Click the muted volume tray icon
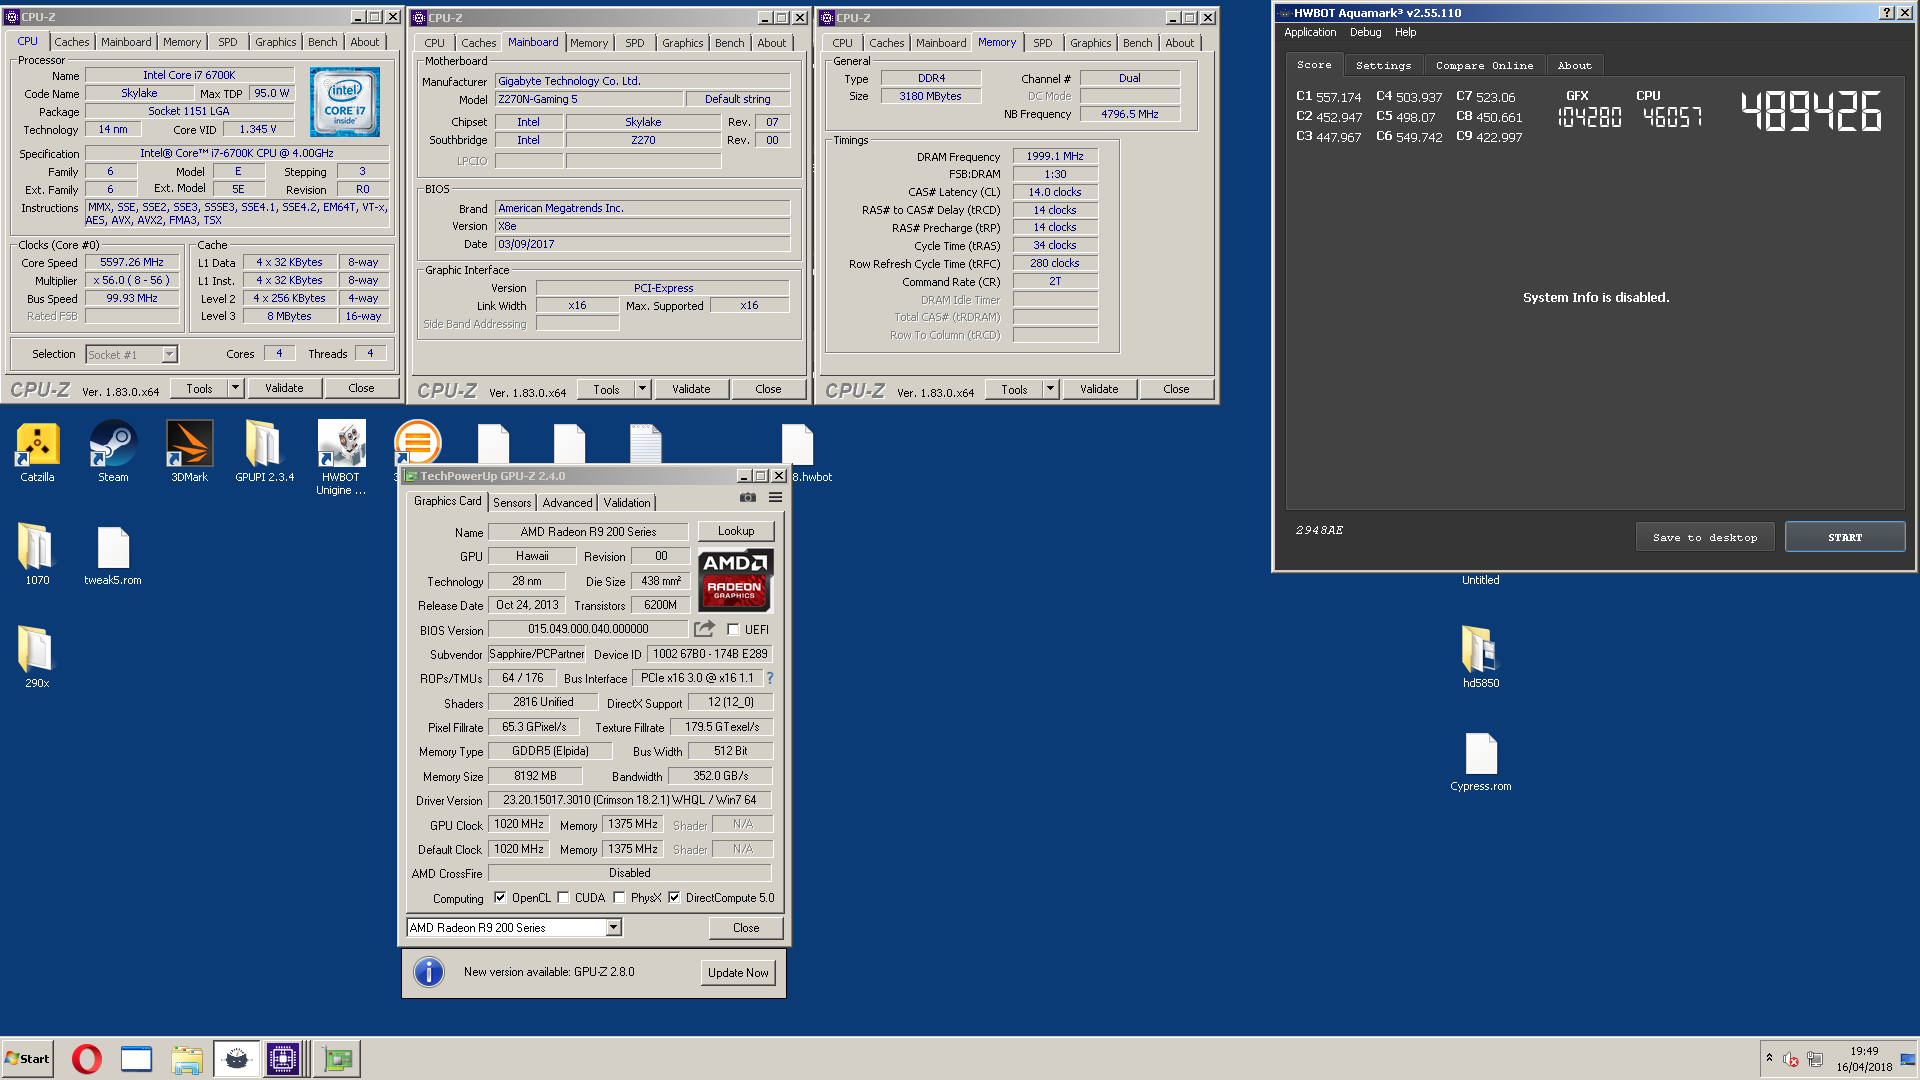1920x1080 pixels. click(x=1791, y=1059)
